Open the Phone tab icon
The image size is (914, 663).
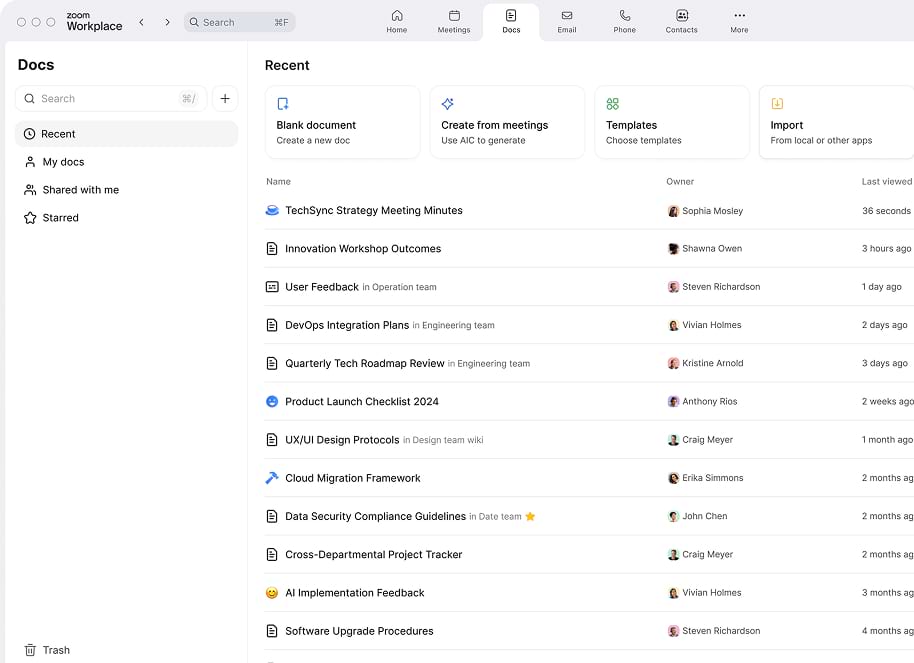(624, 16)
